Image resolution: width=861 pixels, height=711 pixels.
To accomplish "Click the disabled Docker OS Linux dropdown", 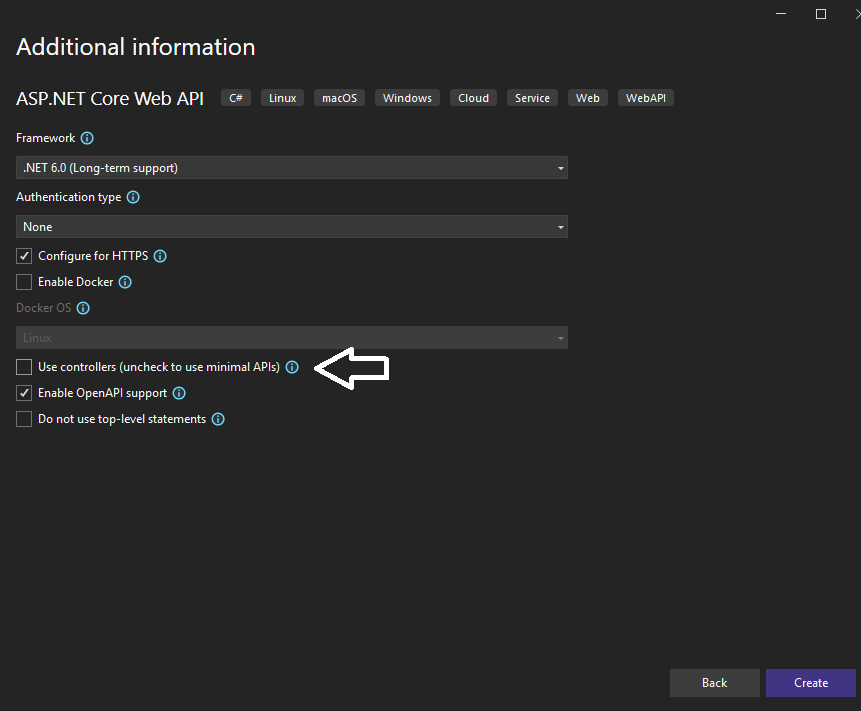I will pos(292,338).
